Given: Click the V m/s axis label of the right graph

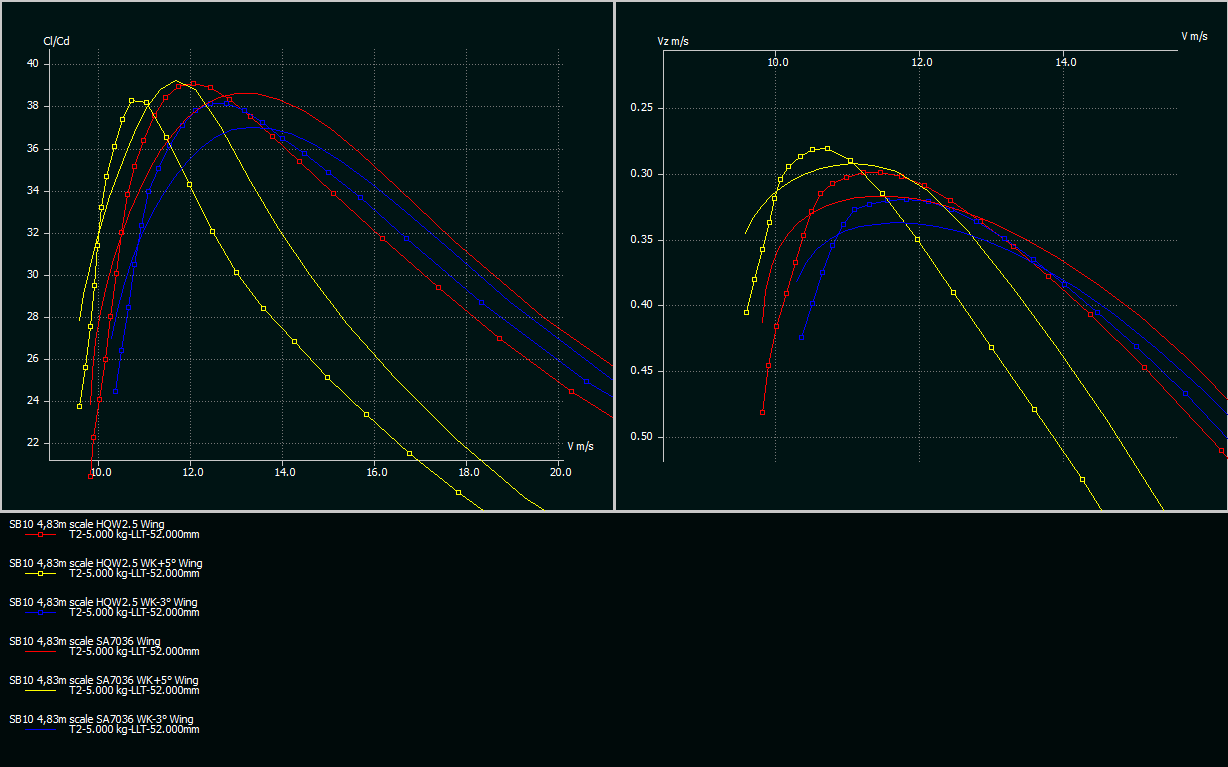Looking at the screenshot, I should coord(1194,36).
